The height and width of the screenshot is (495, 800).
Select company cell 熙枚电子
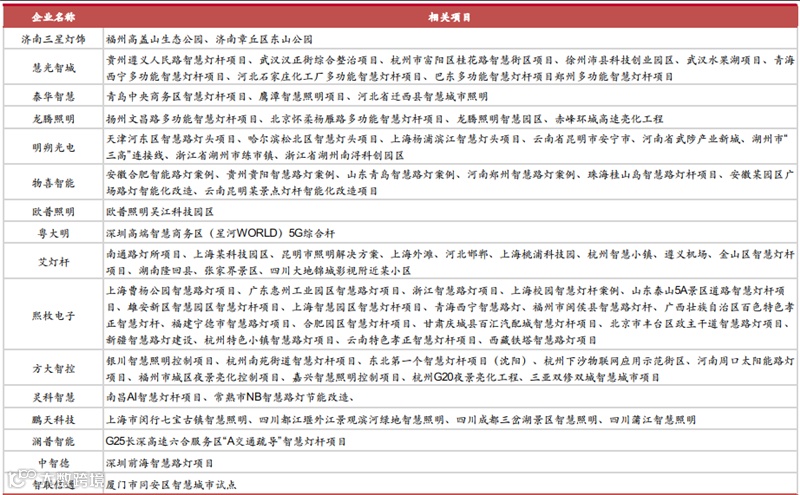pos(53,315)
